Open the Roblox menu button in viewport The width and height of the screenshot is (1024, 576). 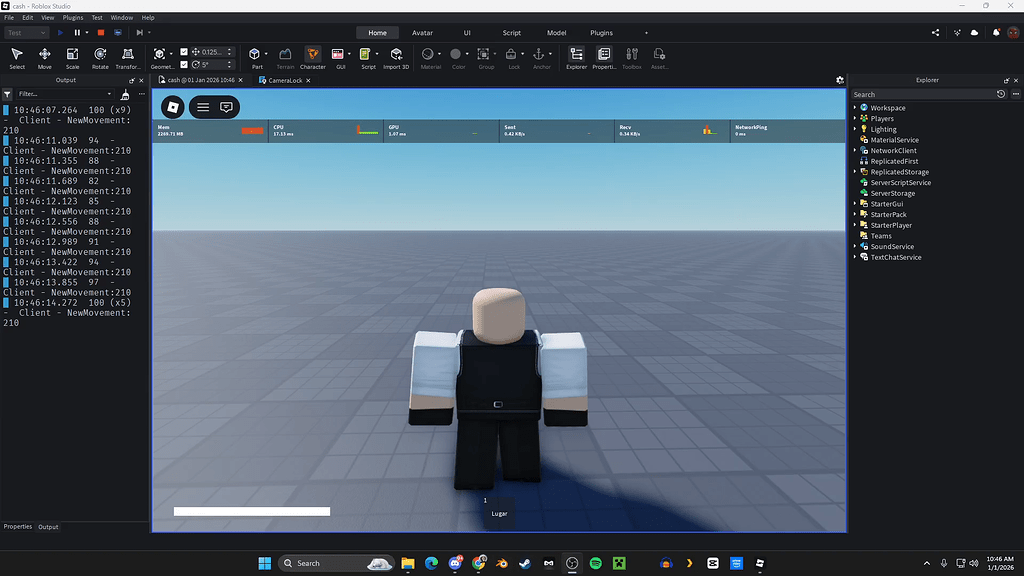(172, 107)
